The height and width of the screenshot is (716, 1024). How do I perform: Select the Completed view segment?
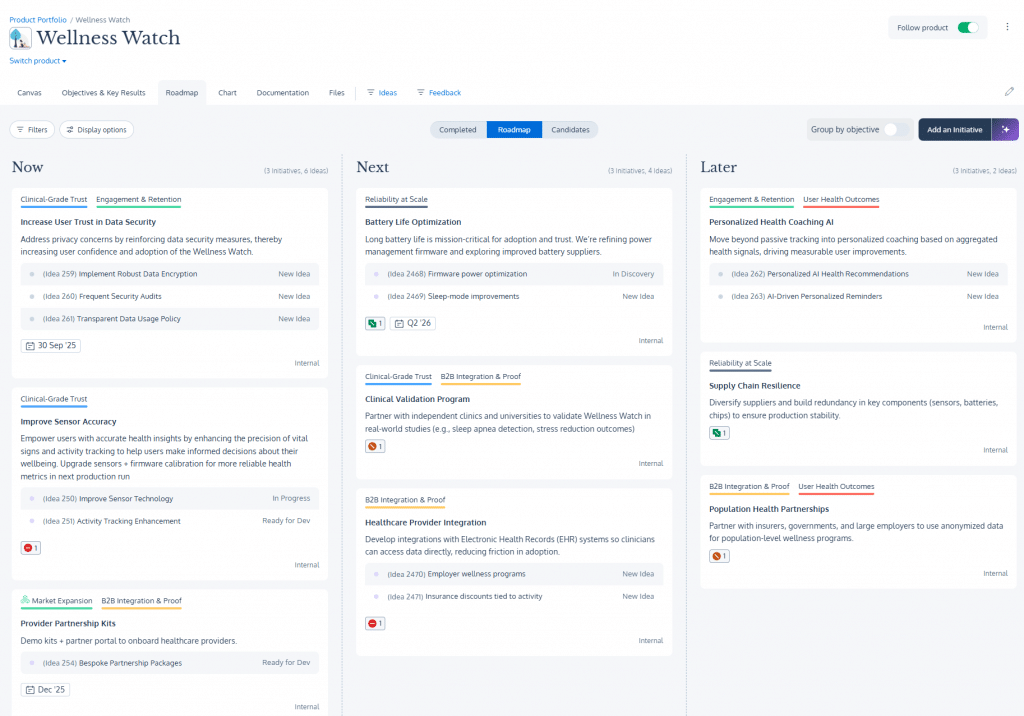458,129
